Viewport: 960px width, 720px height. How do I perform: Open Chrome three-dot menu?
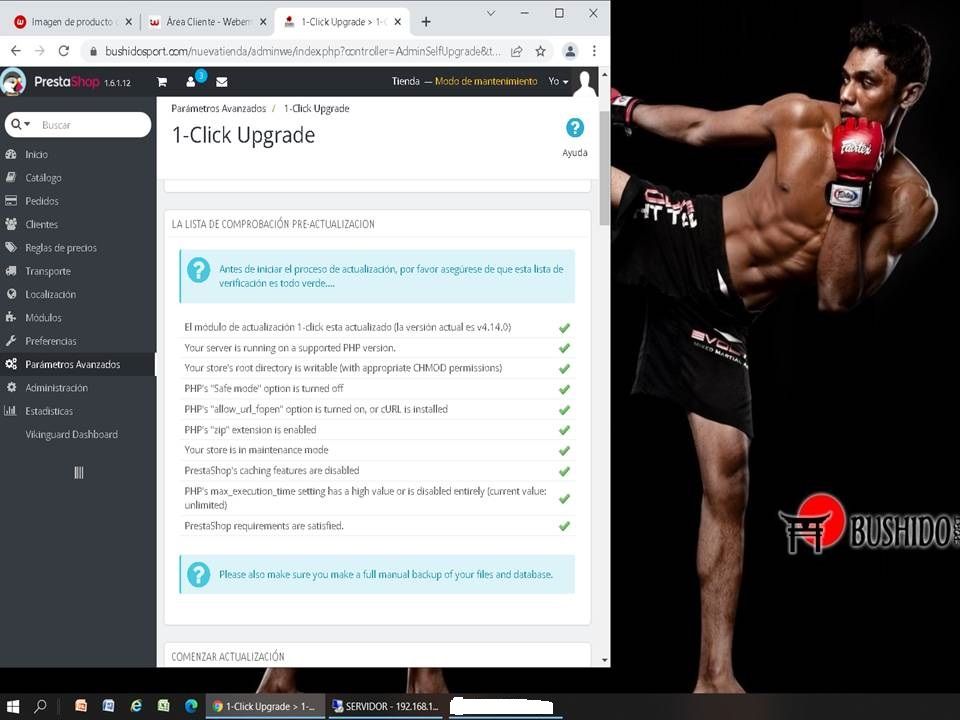pos(594,51)
